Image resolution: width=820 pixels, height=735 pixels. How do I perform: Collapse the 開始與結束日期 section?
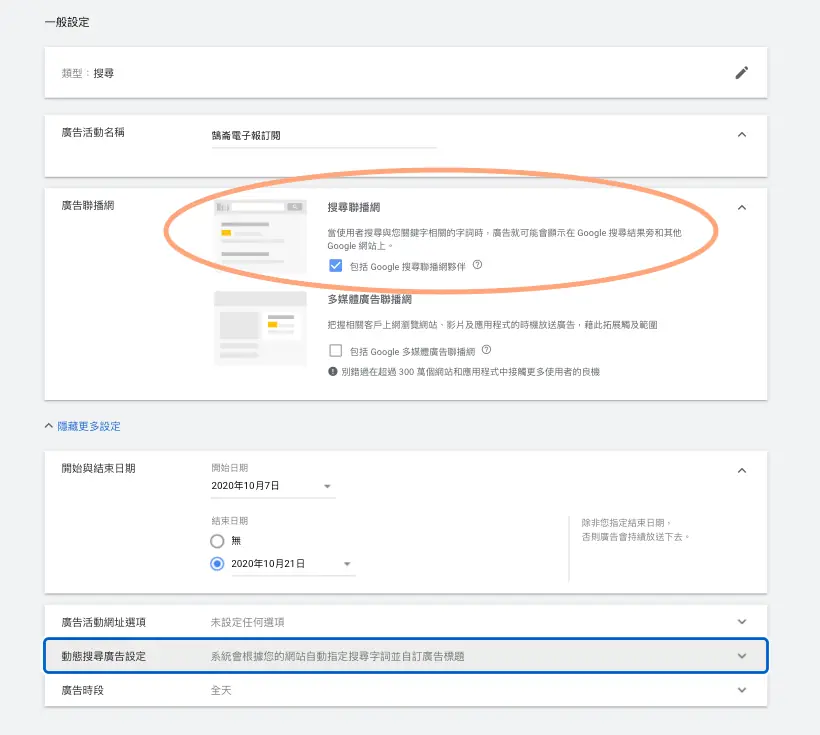pos(742,471)
